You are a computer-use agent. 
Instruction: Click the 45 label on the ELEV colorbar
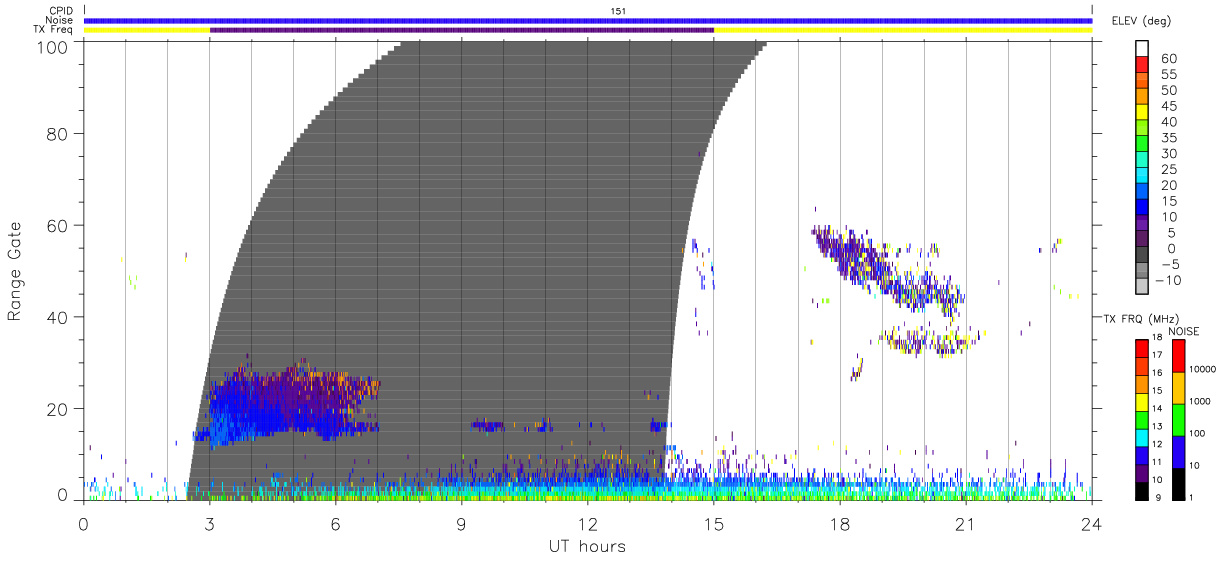tap(1168, 107)
